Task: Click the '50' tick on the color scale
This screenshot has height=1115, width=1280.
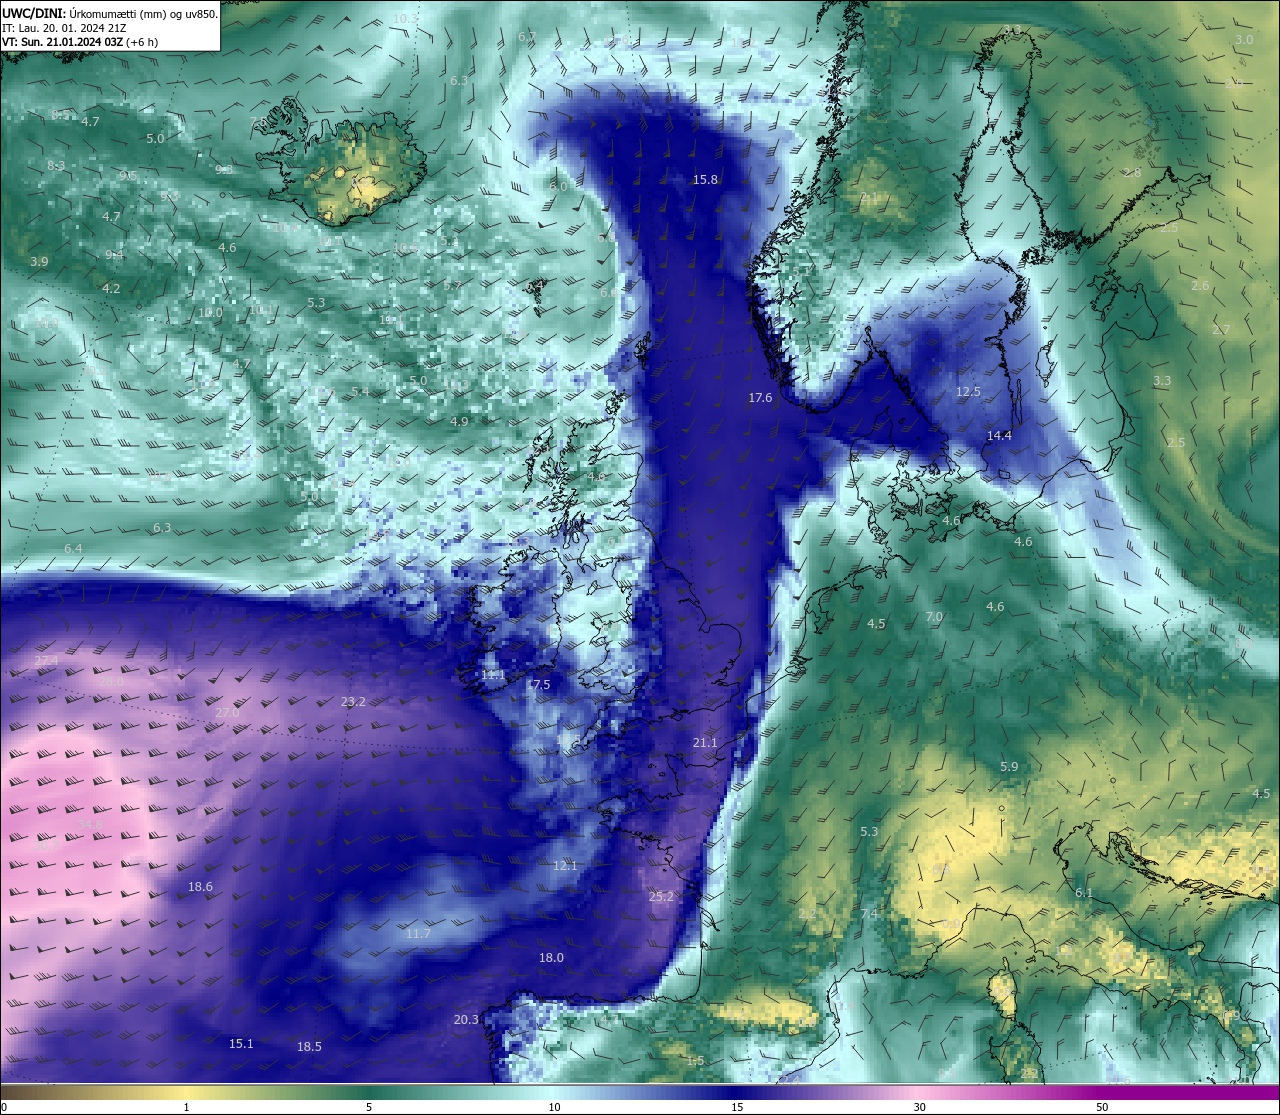Action: pos(1102,1107)
